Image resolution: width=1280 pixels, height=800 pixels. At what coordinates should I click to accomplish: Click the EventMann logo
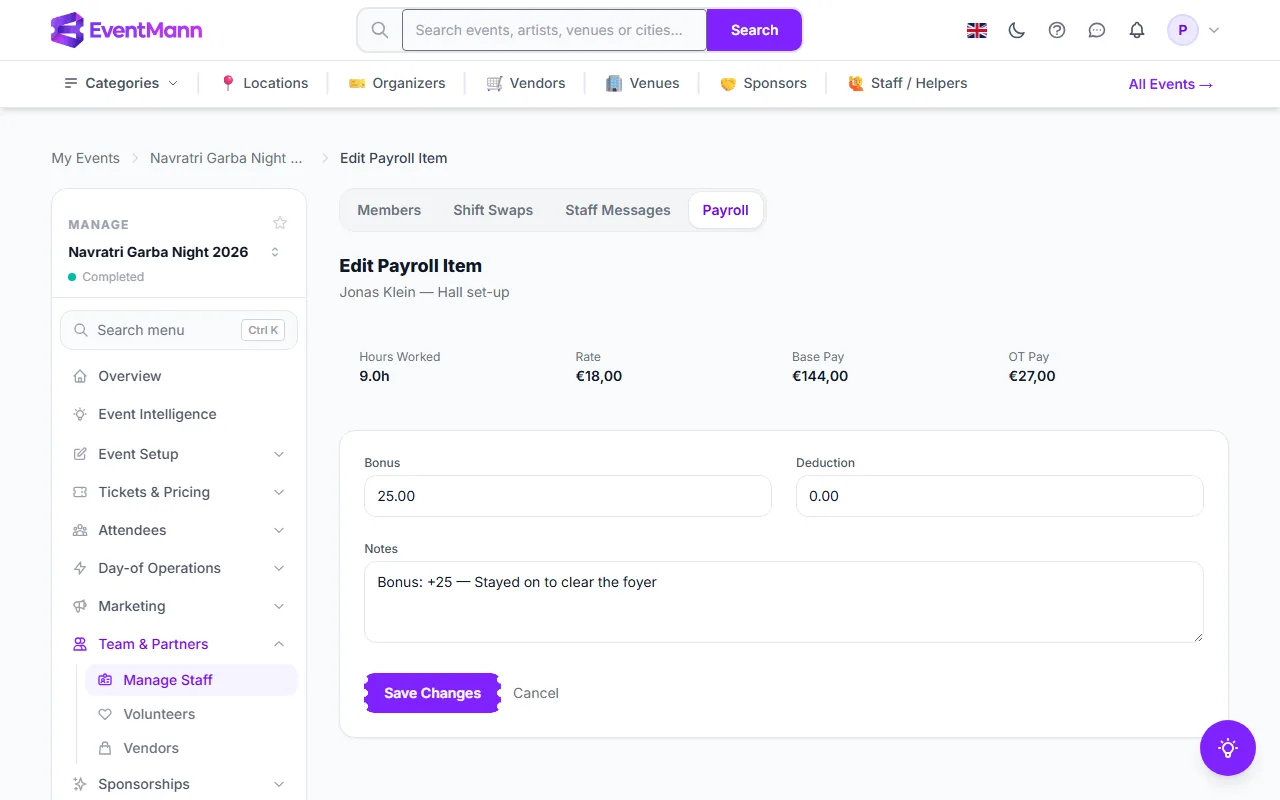click(126, 30)
